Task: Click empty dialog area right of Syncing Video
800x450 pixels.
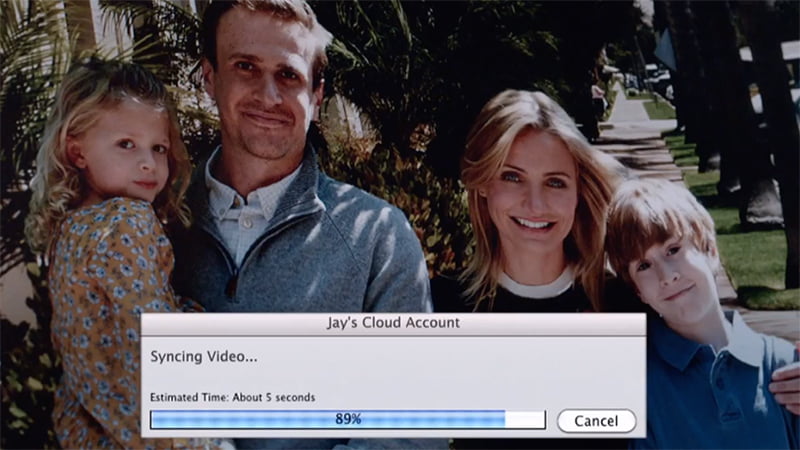Action: click(450, 358)
